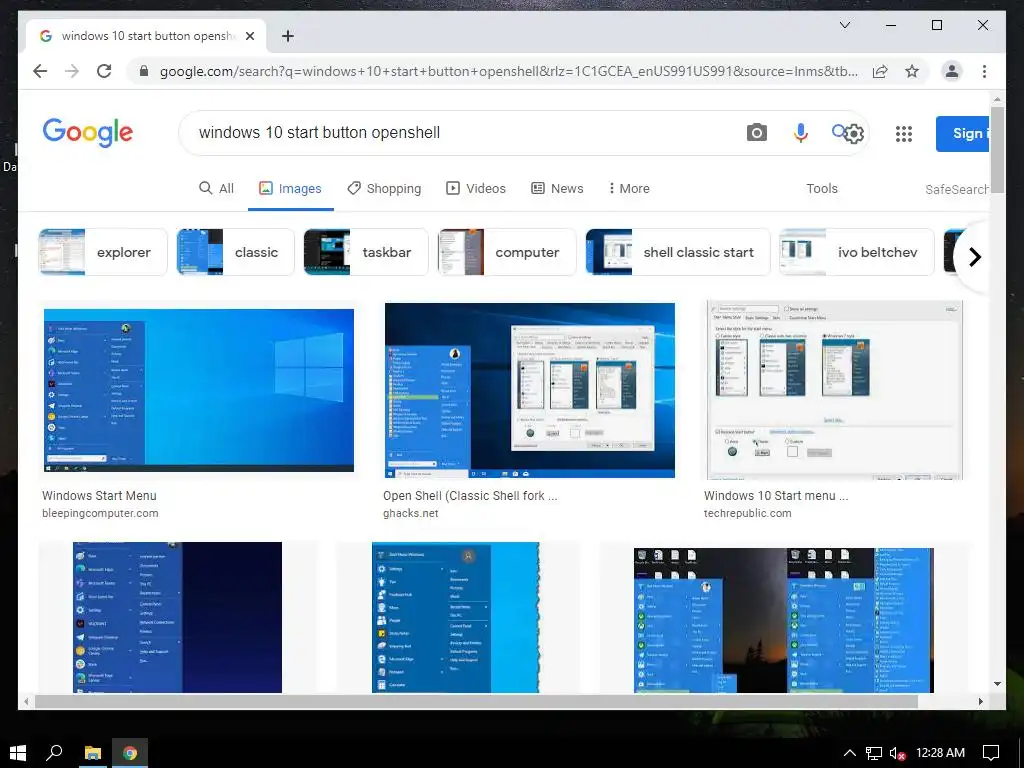The image size is (1024, 768).
Task: Open network status tray icon
Action: (x=873, y=753)
